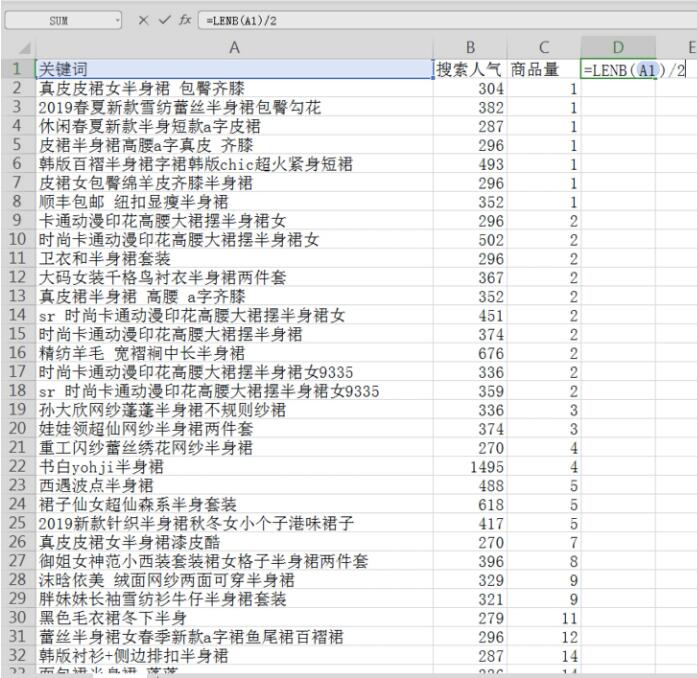Click cell 卫衣和半身裙套装
This screenshot has width=697, height=678.
[234, 258]
